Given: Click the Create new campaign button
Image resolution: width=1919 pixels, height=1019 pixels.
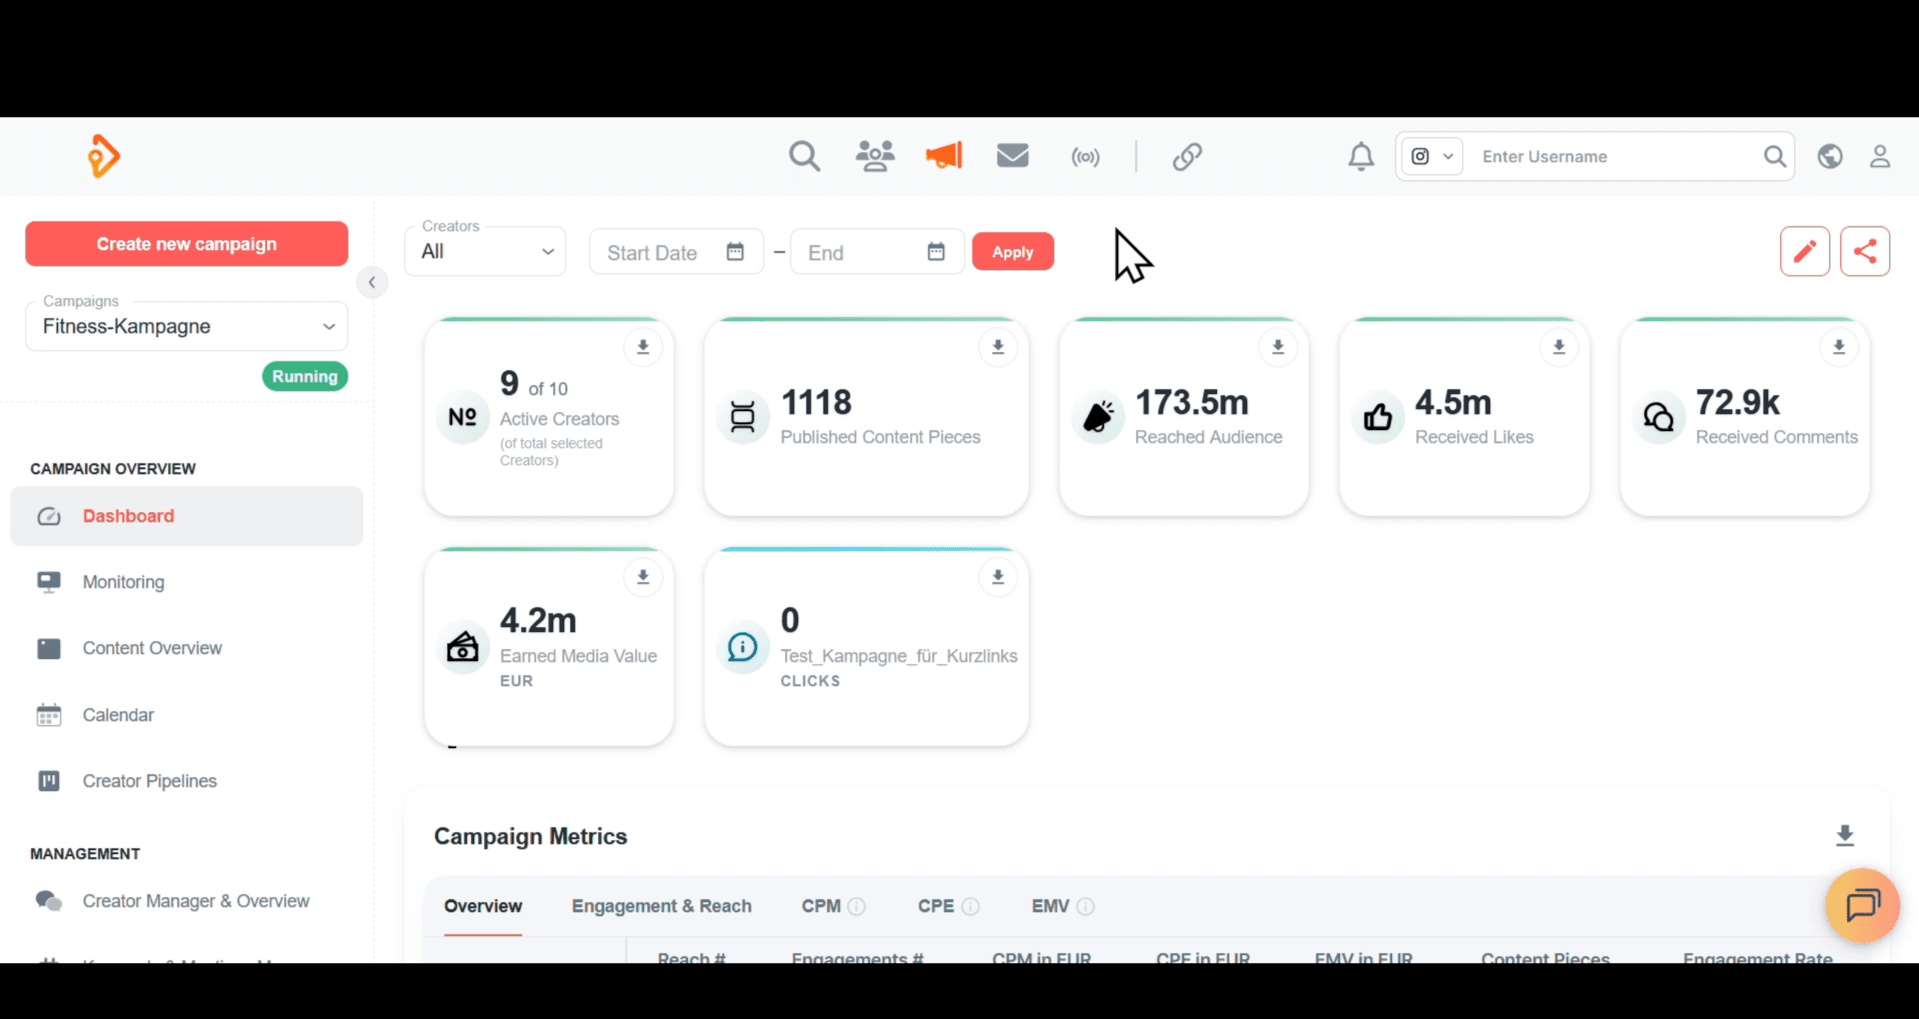Looking at the screenshot, I should click(x=187, y=244).
